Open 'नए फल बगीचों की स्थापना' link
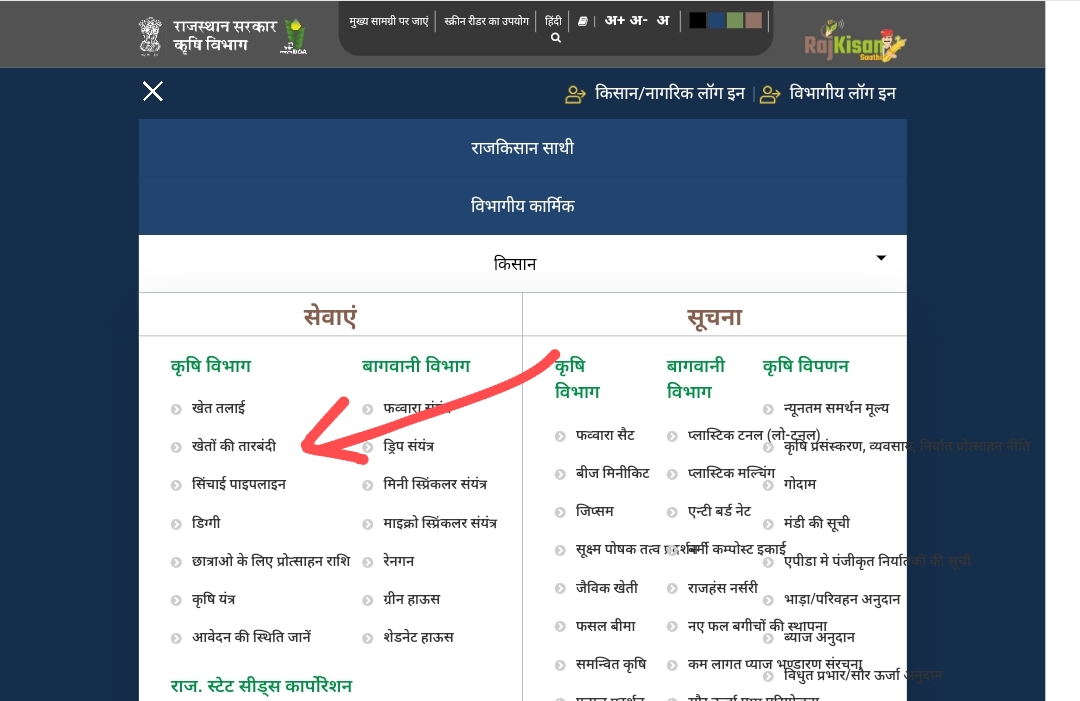The height and width of the screenshot is (701, 1080). pos(757,626)
